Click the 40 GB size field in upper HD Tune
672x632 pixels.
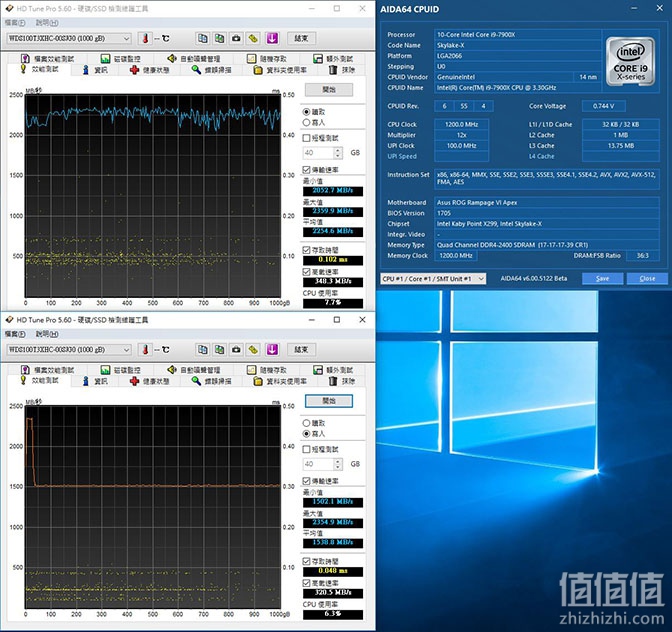pos(318,153)
